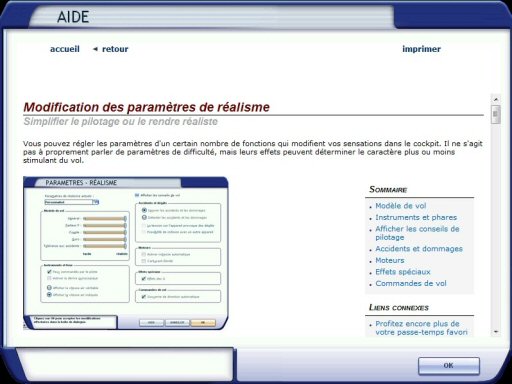
Task: Open the Modèle de vol section
Action: click(x=401, y=206)
